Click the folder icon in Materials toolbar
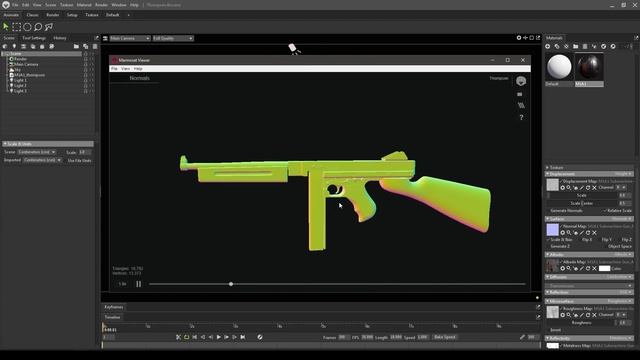This screenshot has width=640, height=360. pyautogui.click(x=576, y=47)
